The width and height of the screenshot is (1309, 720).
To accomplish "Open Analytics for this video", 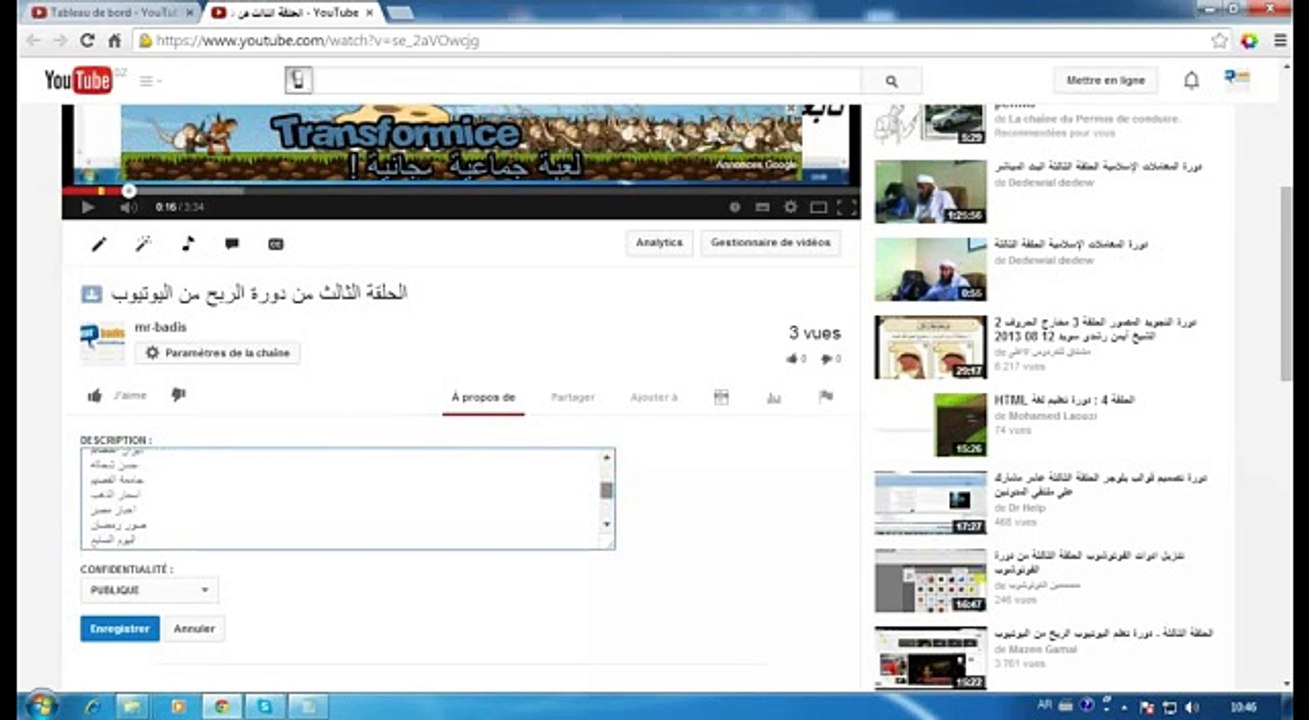I will [x=659, y=243].
